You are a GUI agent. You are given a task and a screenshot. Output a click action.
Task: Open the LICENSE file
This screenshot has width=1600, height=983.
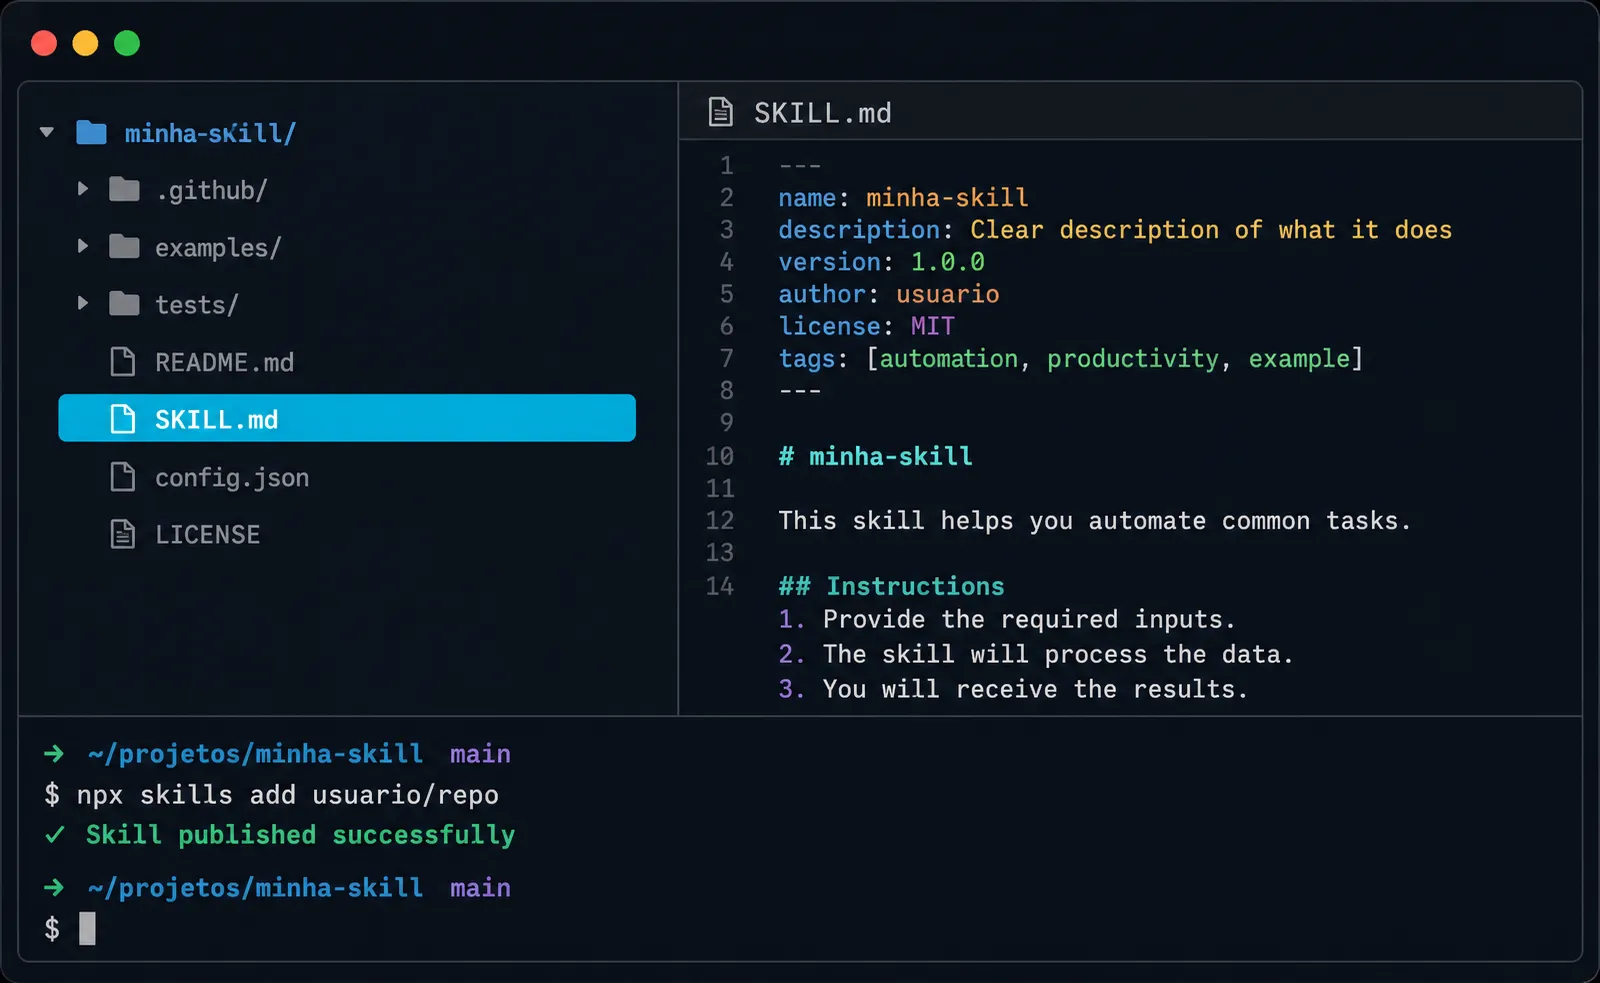(x=207, y=535)
